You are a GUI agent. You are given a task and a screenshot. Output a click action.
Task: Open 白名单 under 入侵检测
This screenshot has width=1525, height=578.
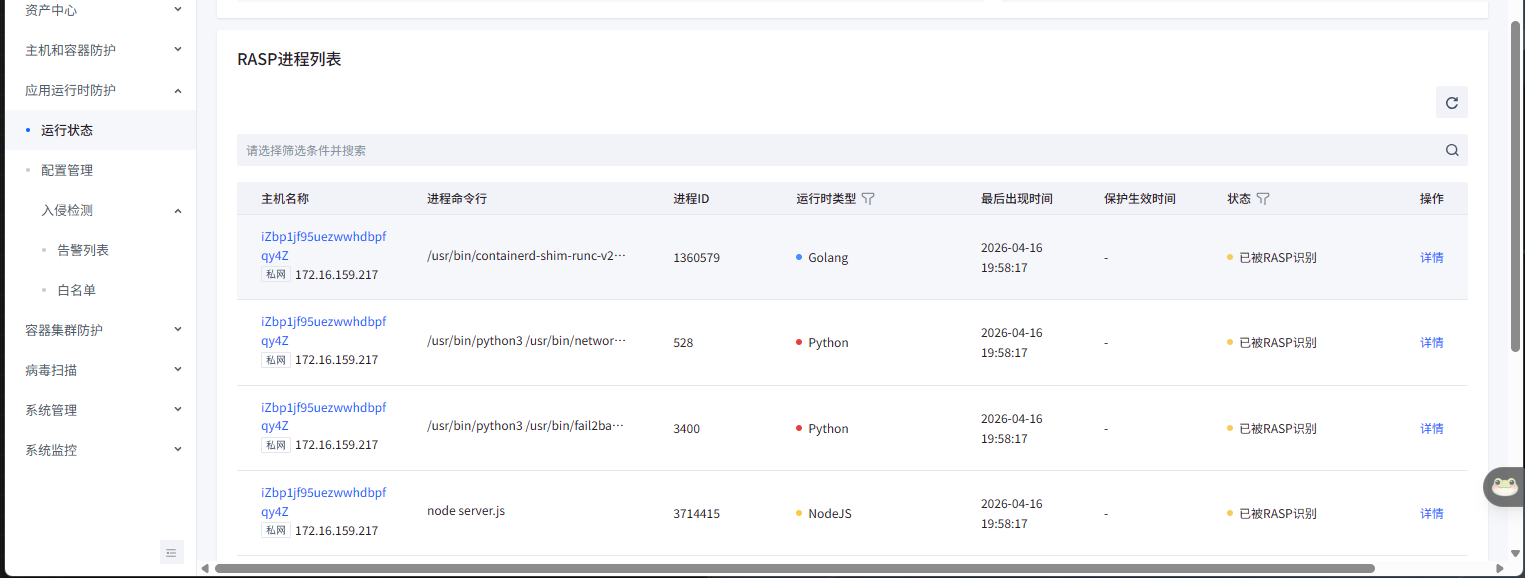point(76,290)
